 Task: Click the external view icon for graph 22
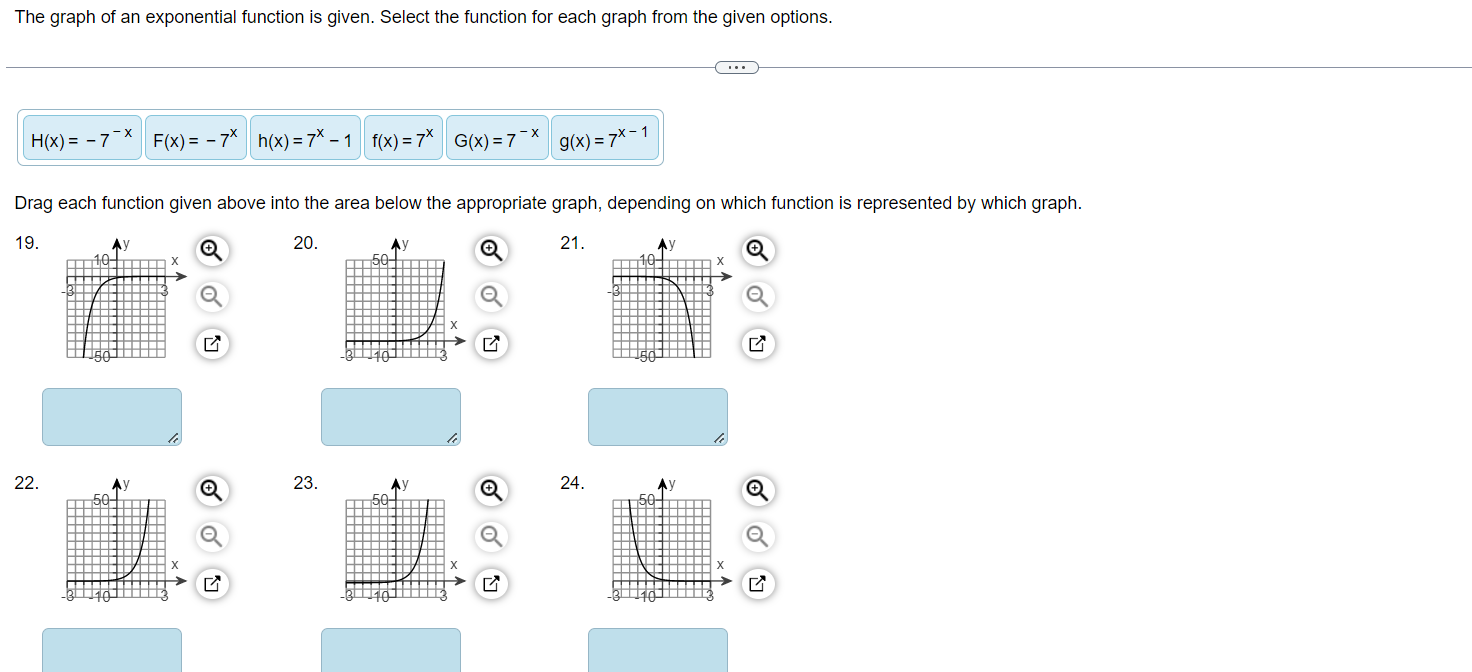[x=211, y=584]
